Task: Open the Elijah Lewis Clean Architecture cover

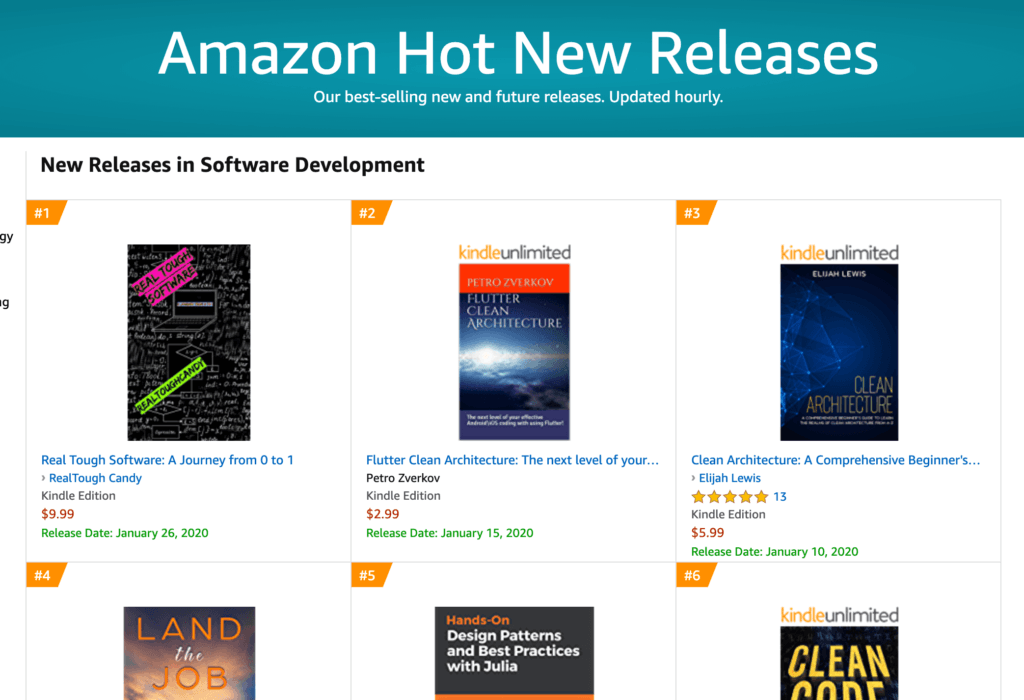Action: point(839,352)
